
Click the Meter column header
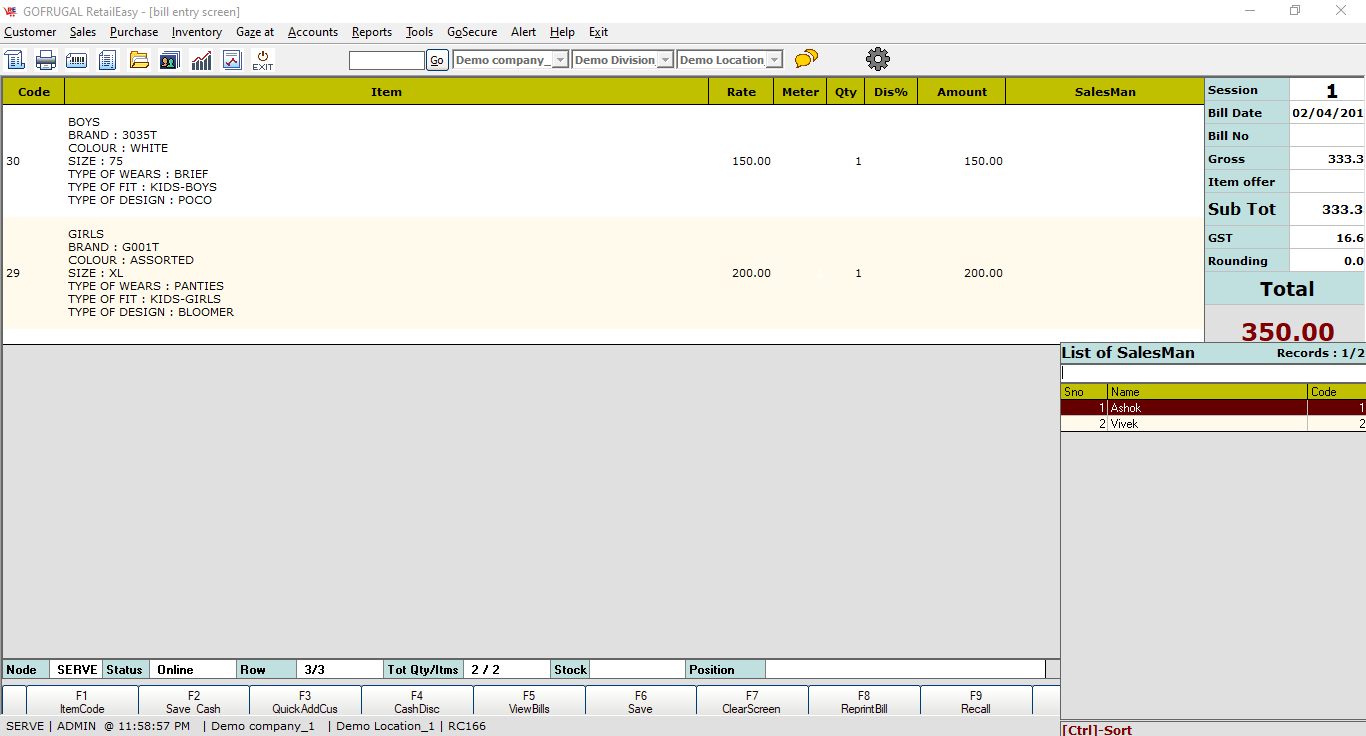point(800,92)
